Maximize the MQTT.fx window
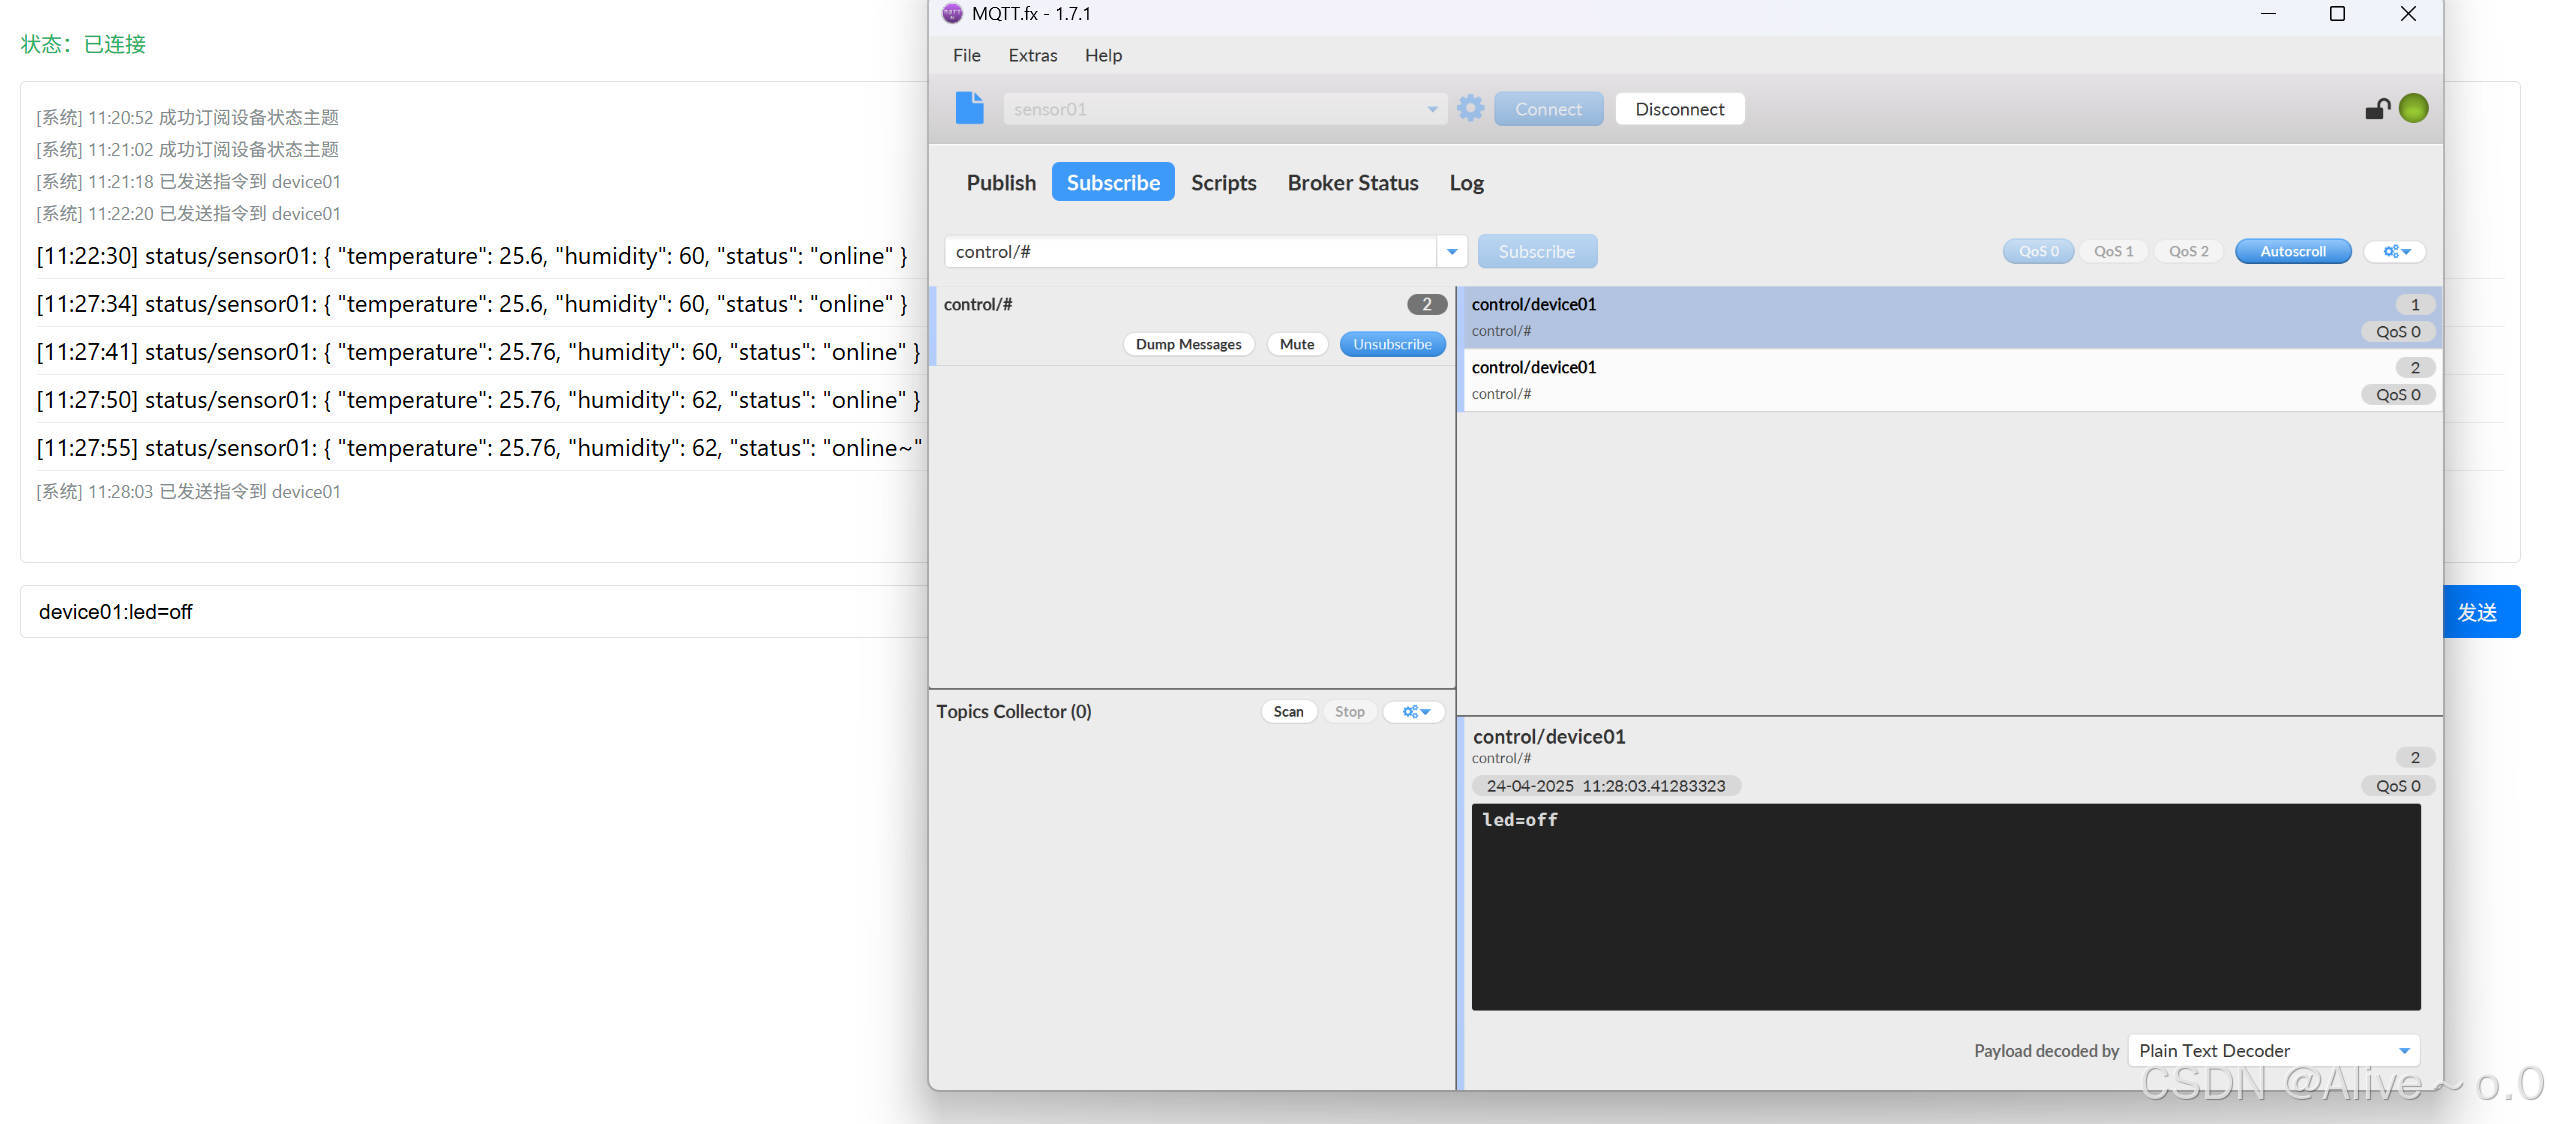This screenshot has width=2549, height=1124. [x=2337, y=14]
